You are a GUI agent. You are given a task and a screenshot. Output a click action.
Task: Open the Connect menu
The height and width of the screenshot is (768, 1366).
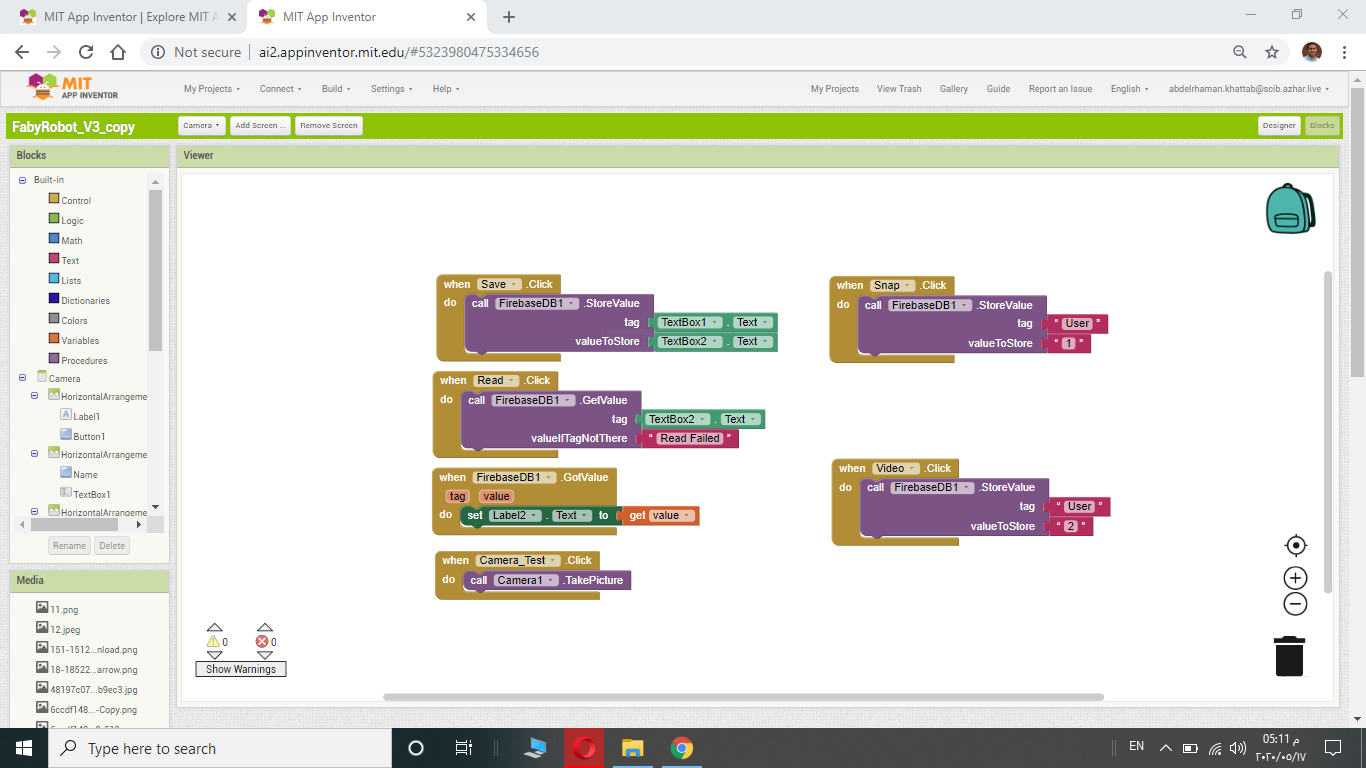pos(280,89)
